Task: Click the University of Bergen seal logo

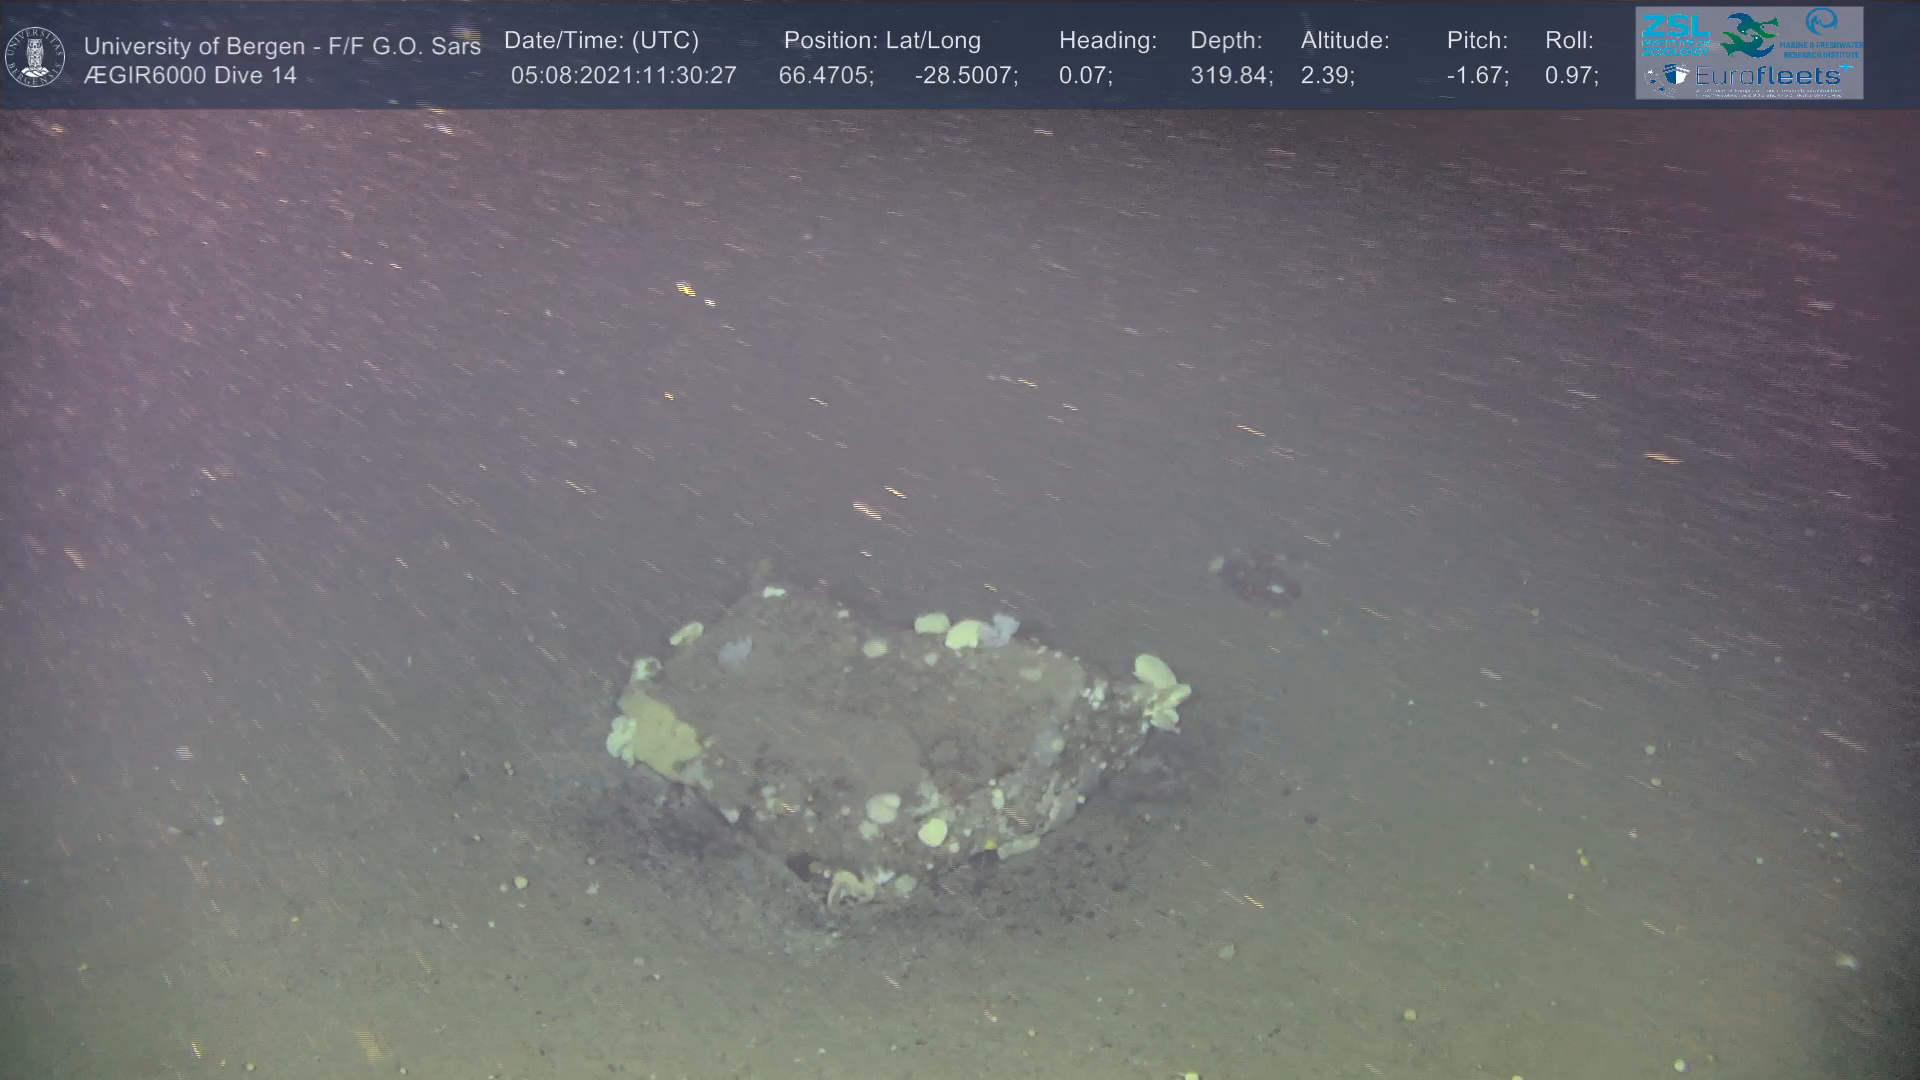Action: point(36,57)
